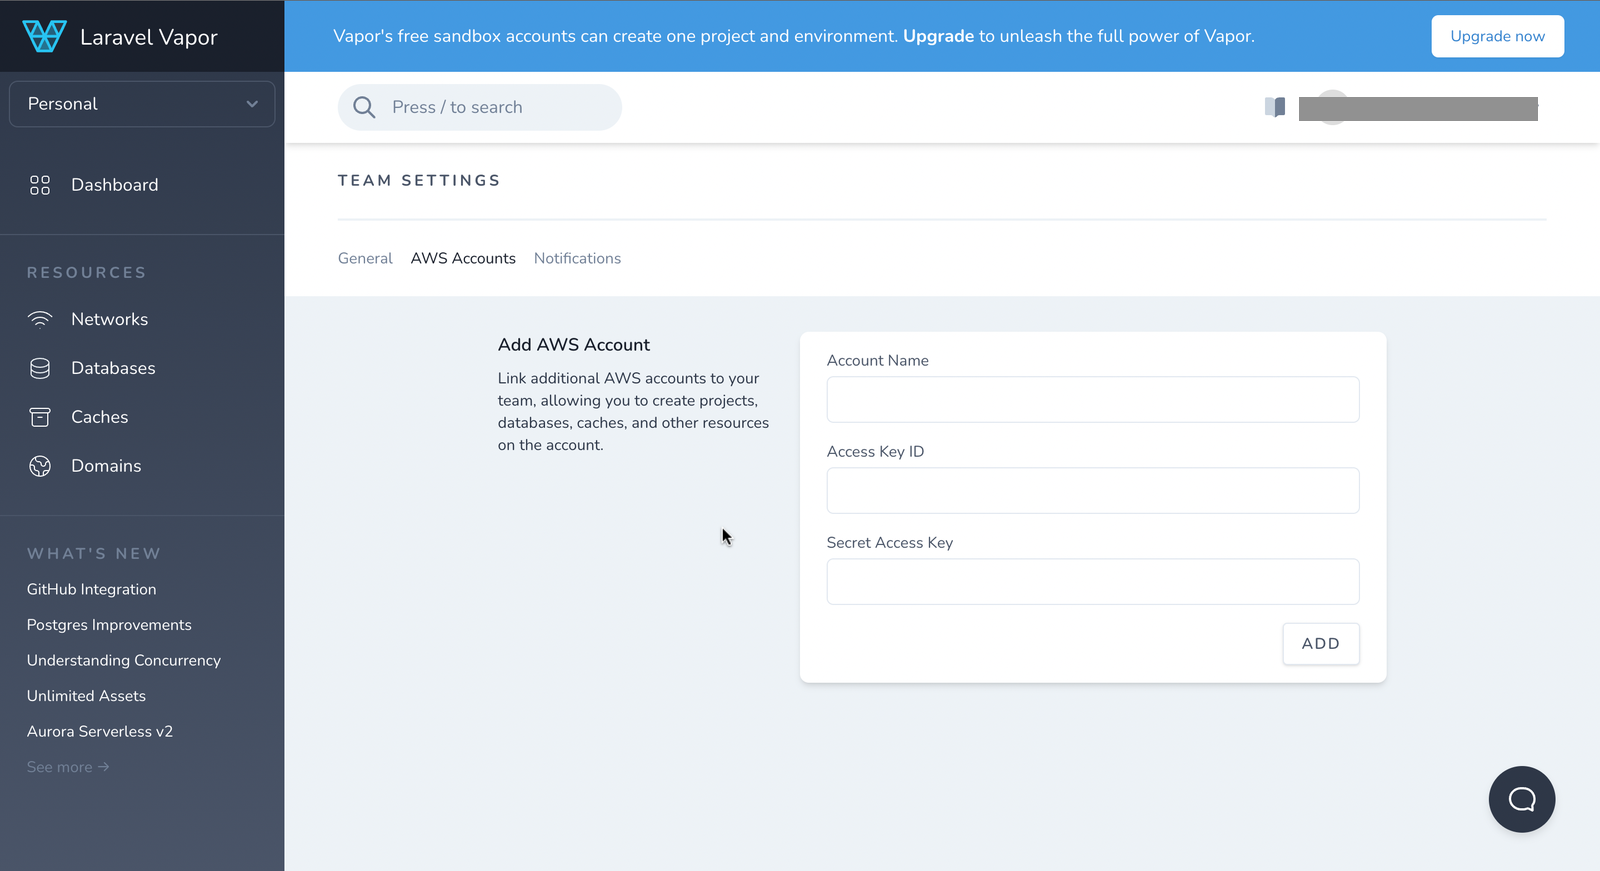Open the redacted user account menu

(x=1418, y=108)
